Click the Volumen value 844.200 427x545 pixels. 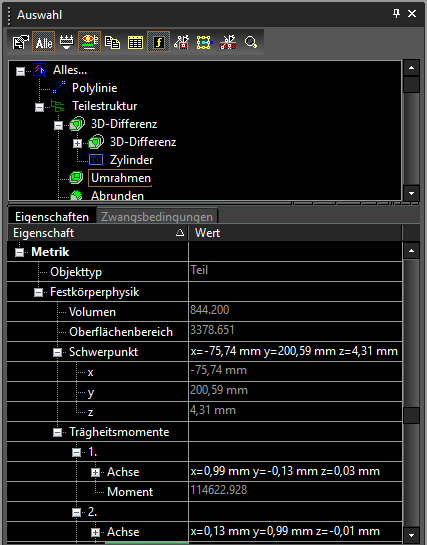(210, 310)
